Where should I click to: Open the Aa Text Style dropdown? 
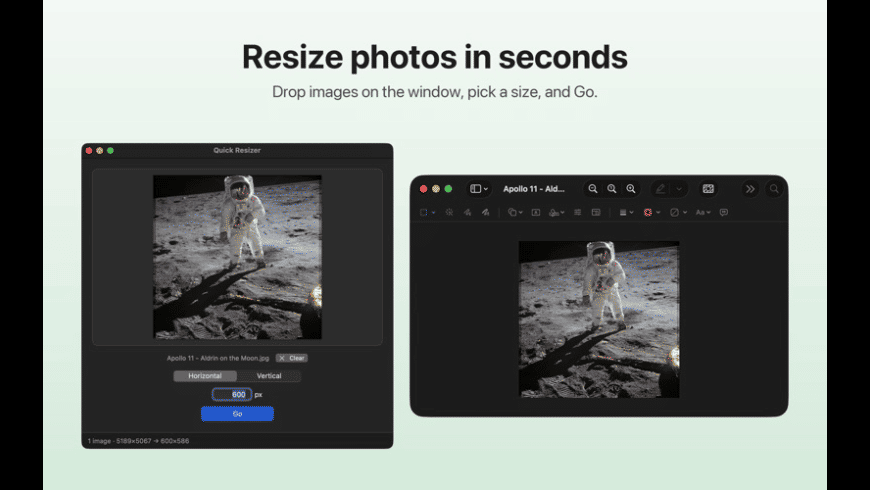703,212
